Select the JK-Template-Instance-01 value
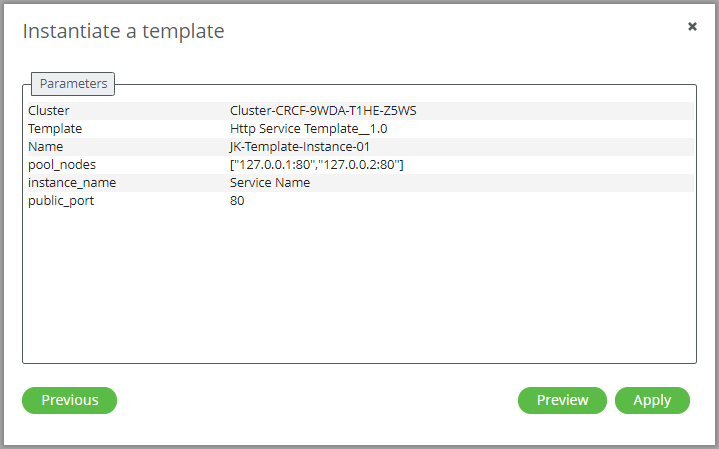 pyautogui.click(x=300, y=147)
